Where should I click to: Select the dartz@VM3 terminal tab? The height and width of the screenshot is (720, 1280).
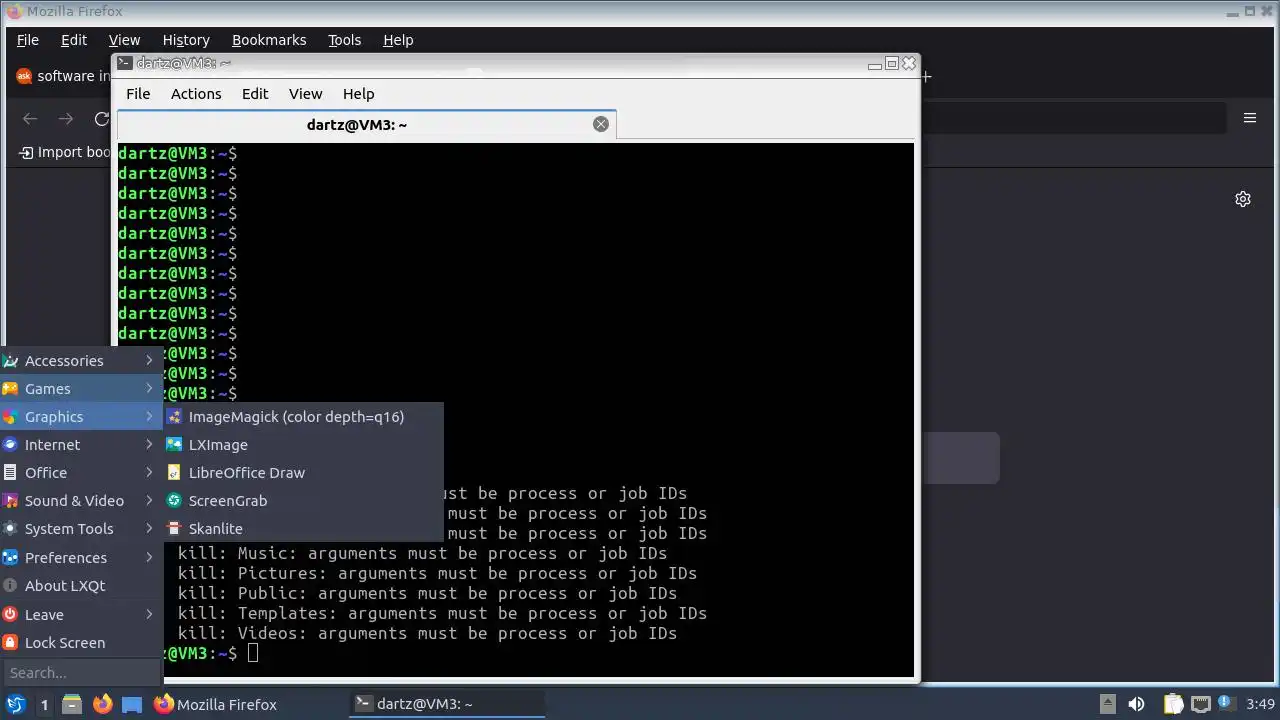[x=366, y=124]
